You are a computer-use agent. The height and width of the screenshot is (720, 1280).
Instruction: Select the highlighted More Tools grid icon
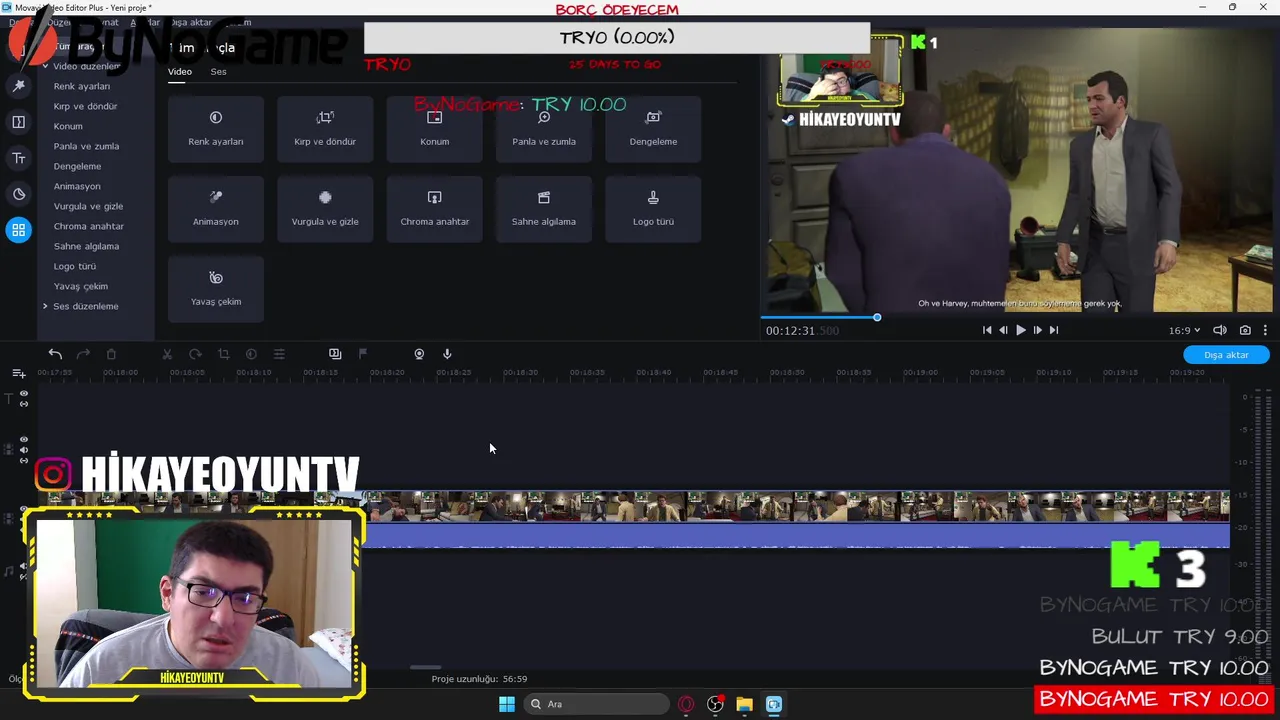click(18, 230)
